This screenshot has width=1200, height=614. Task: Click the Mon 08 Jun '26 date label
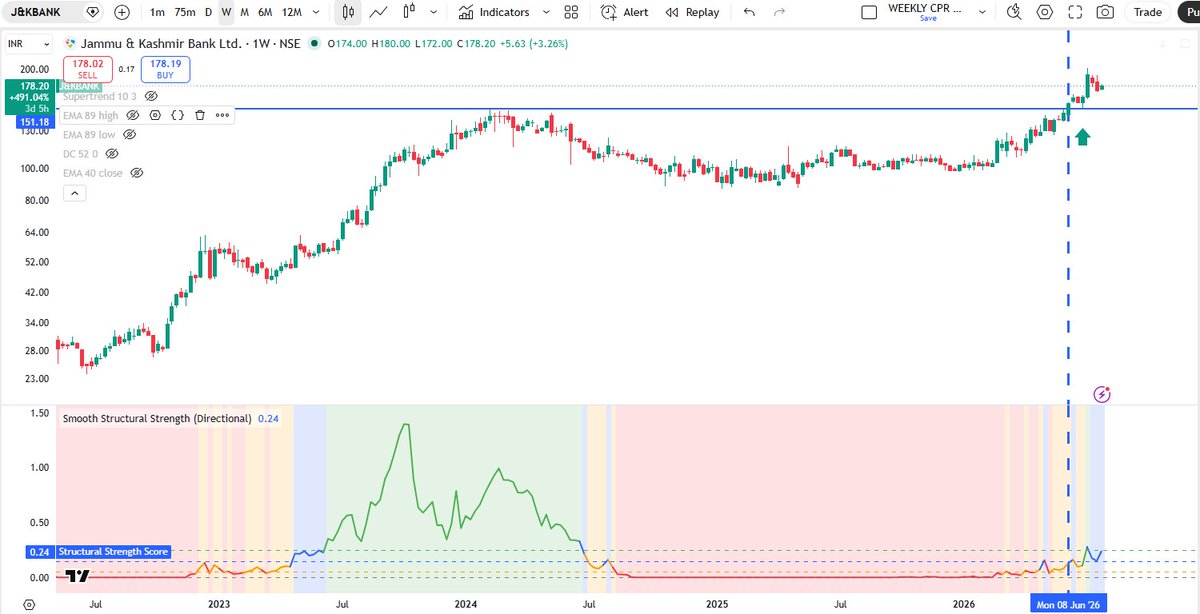1069,604
